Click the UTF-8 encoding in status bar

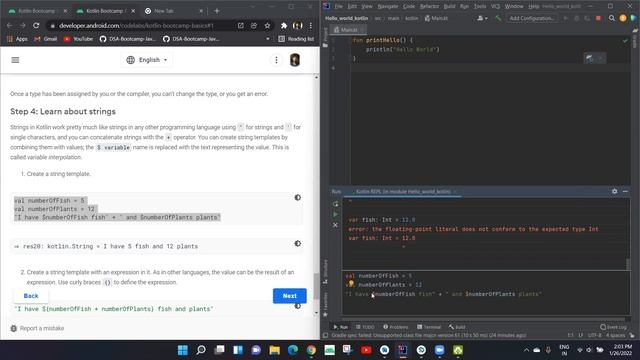click(x=594, y=335)
